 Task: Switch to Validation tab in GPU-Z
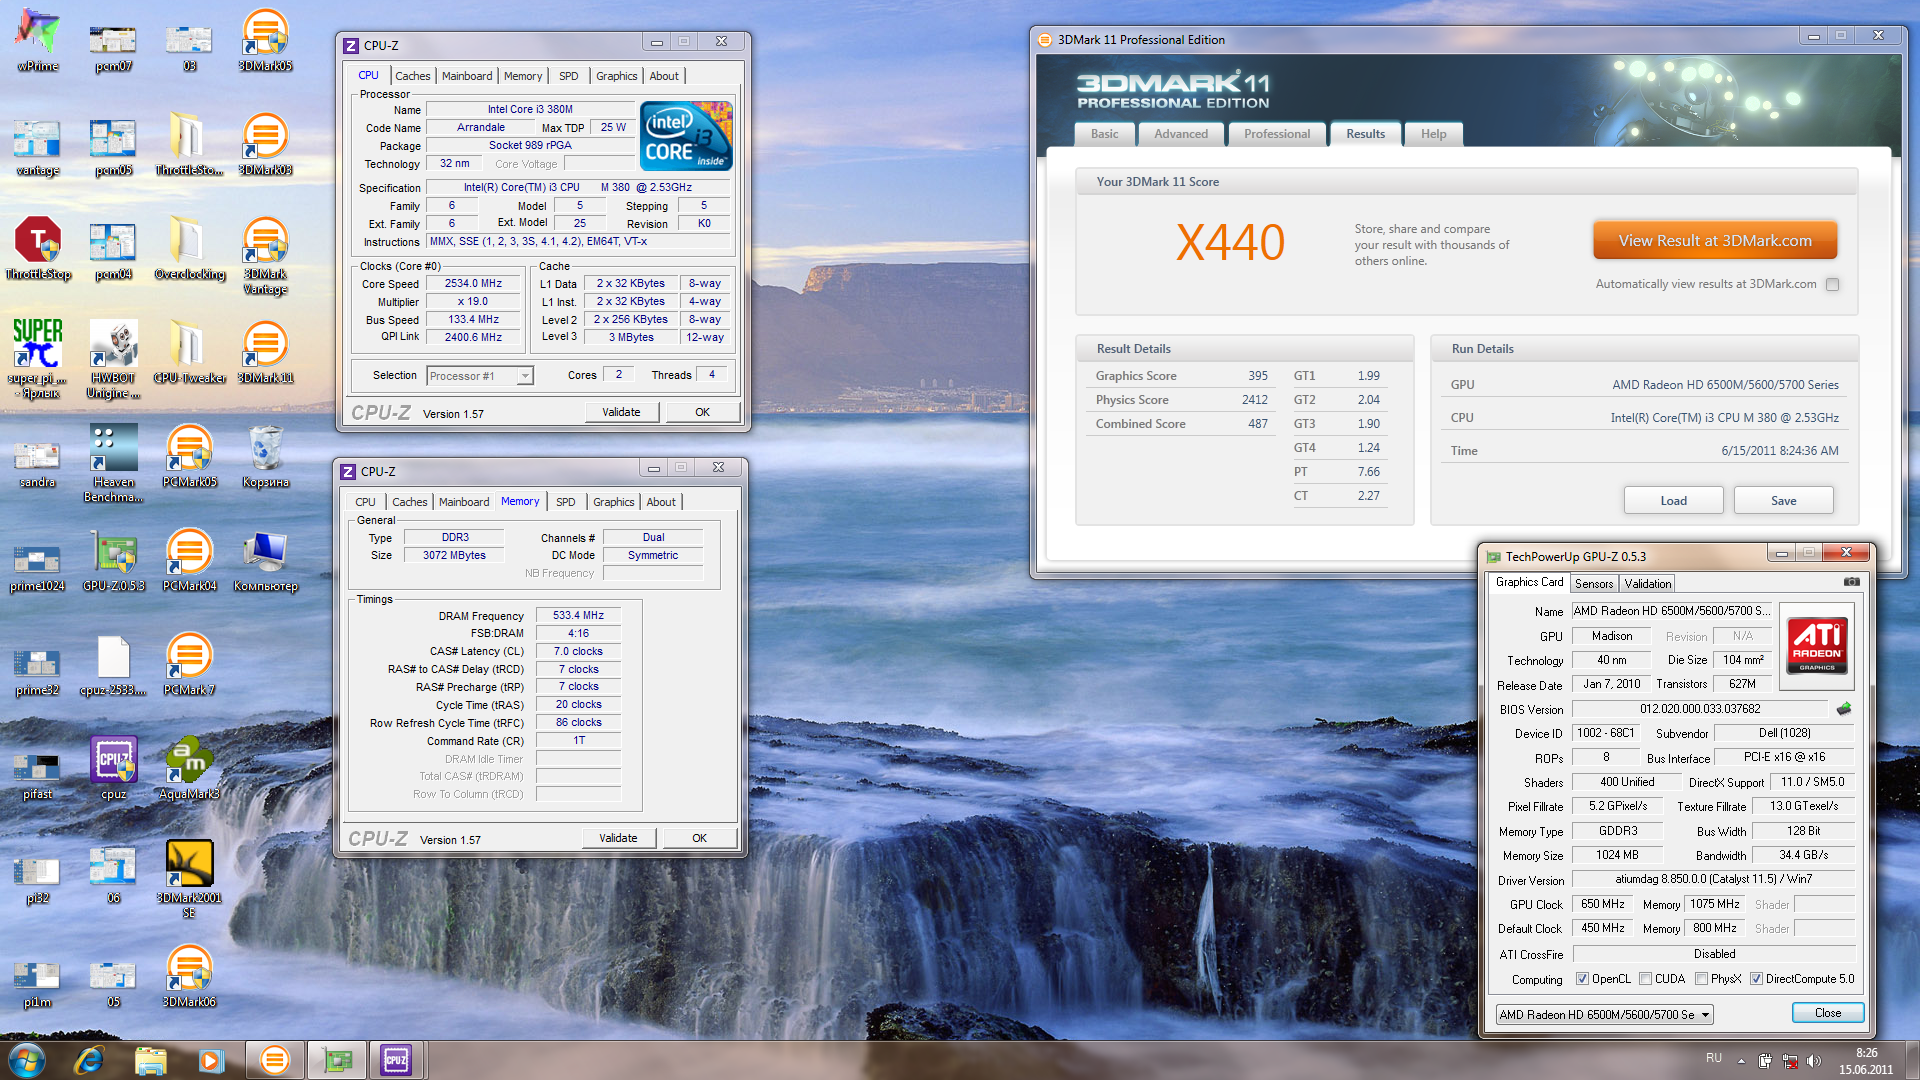point(1647,584)
